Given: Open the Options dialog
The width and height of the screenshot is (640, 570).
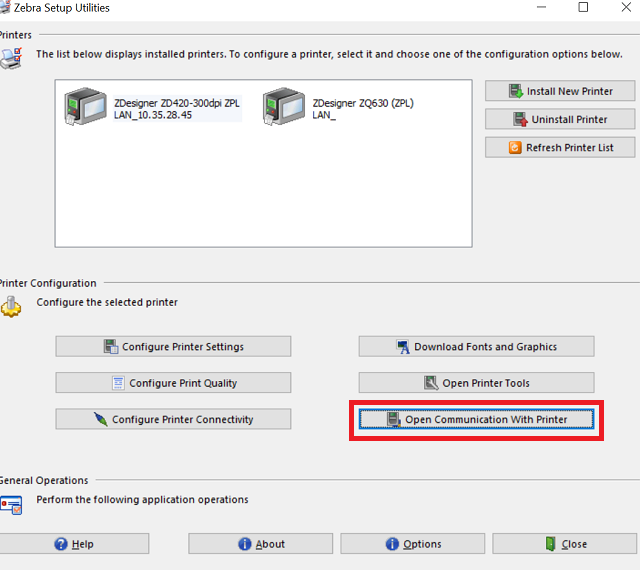Looking at the screenshot, I should tap(412, 544).
